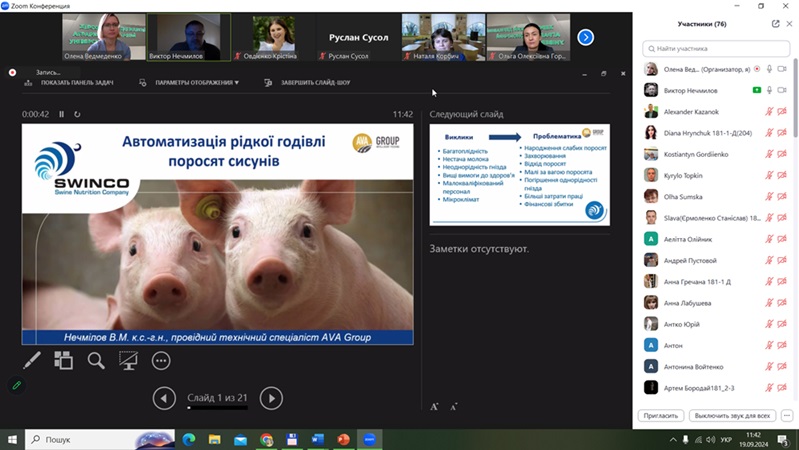The width and height of the screenshot is (799, 450).
Task: Click the recording indicator icon
Action: [12, 72]
